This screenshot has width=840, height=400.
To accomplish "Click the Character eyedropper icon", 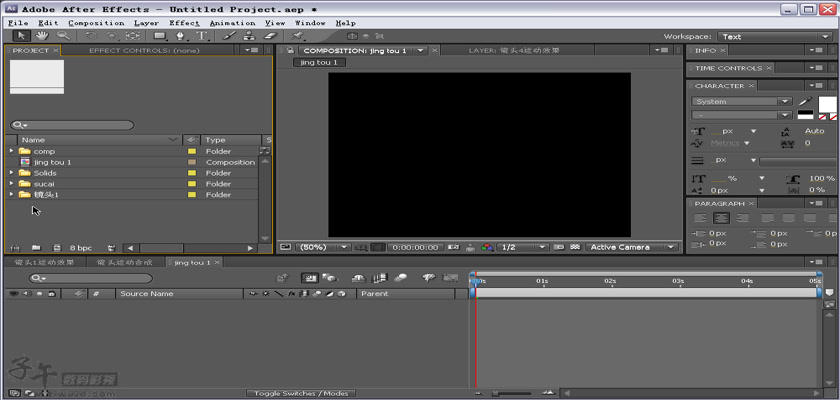I will pyautogui.click(x=805, y=101).
